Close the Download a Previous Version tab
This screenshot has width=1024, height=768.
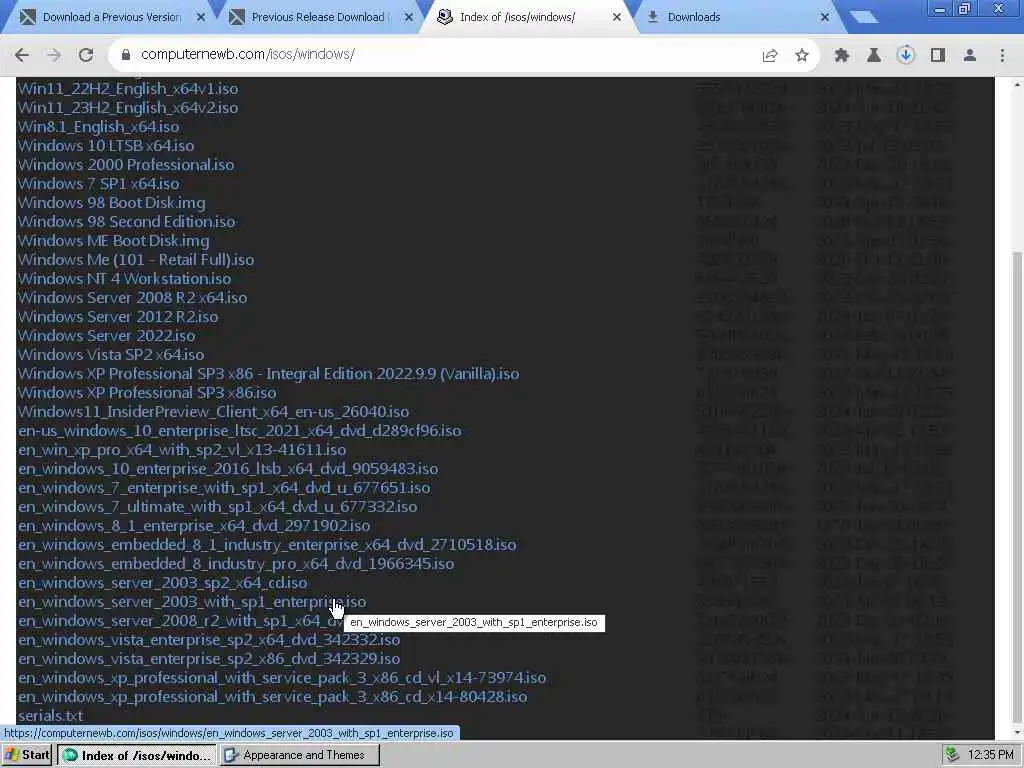point(201,17)
